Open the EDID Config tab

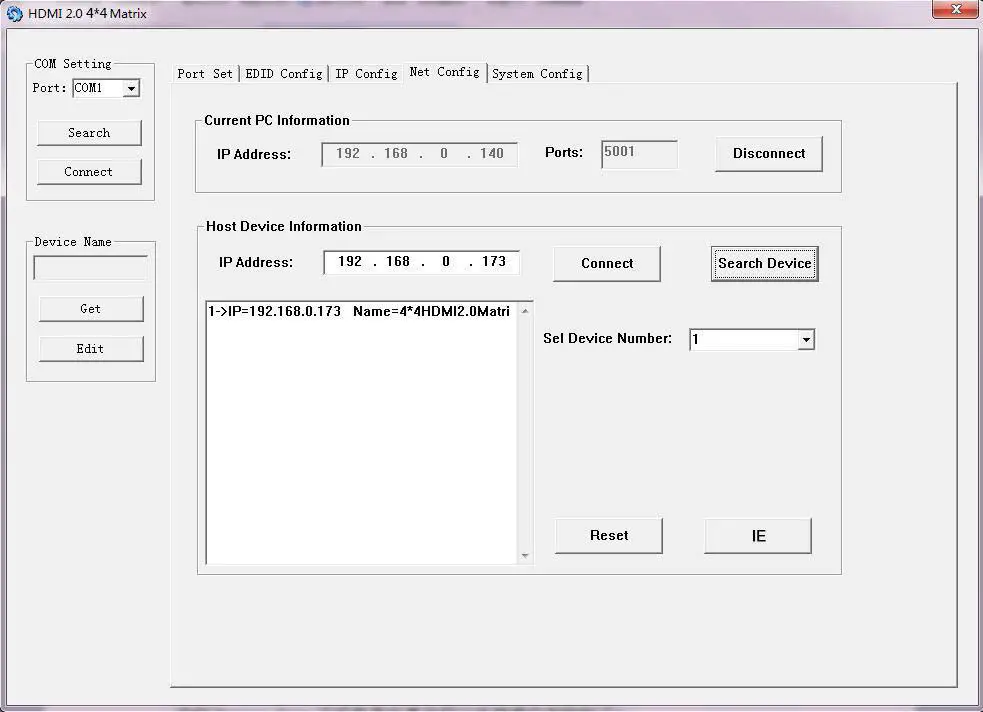283,72
